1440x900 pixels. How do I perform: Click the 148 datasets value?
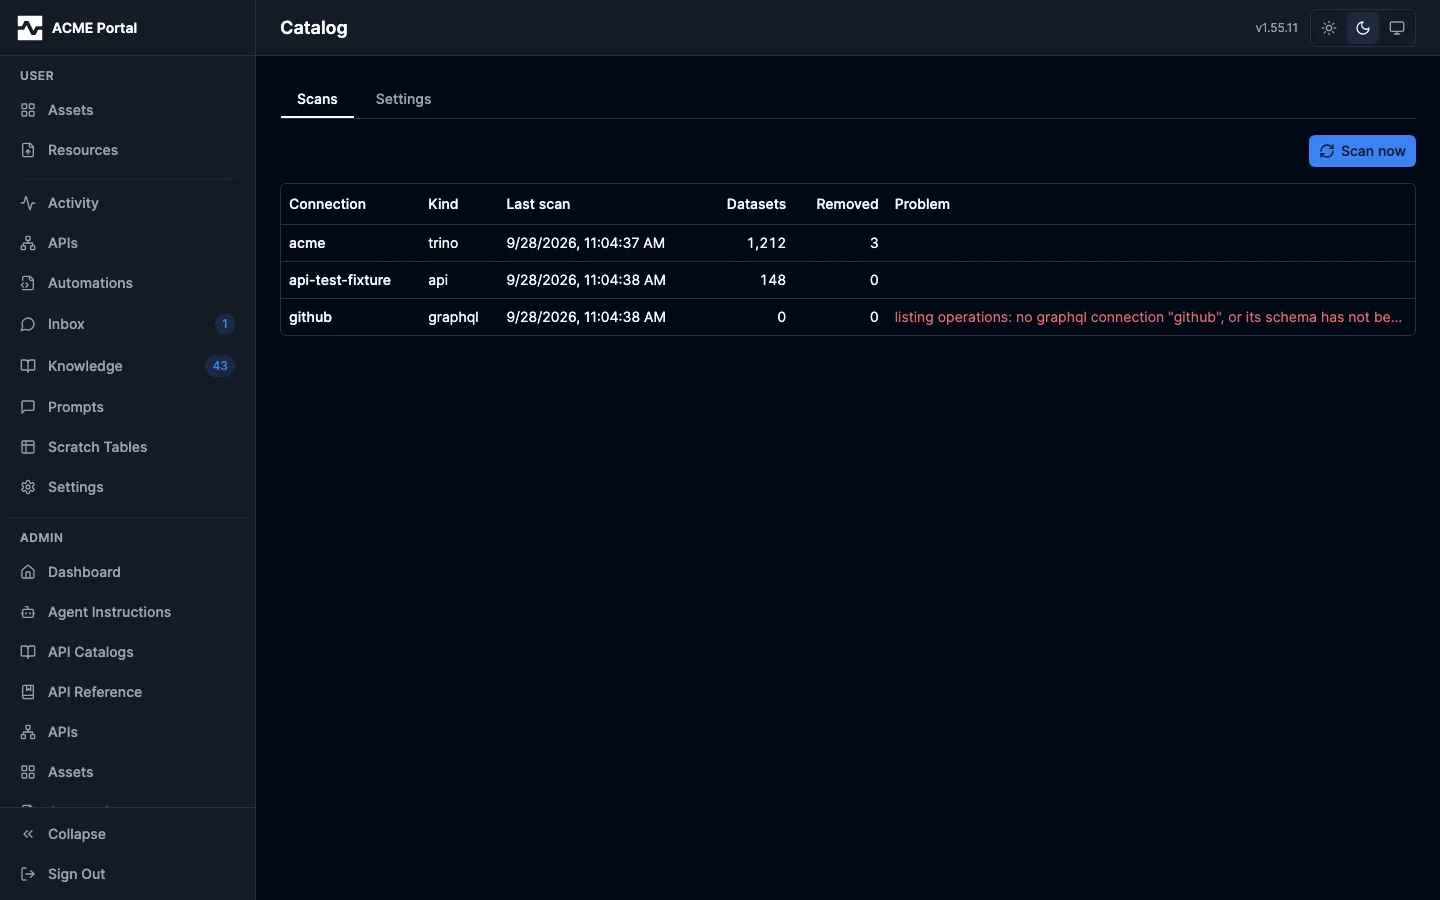click(773, 280)
